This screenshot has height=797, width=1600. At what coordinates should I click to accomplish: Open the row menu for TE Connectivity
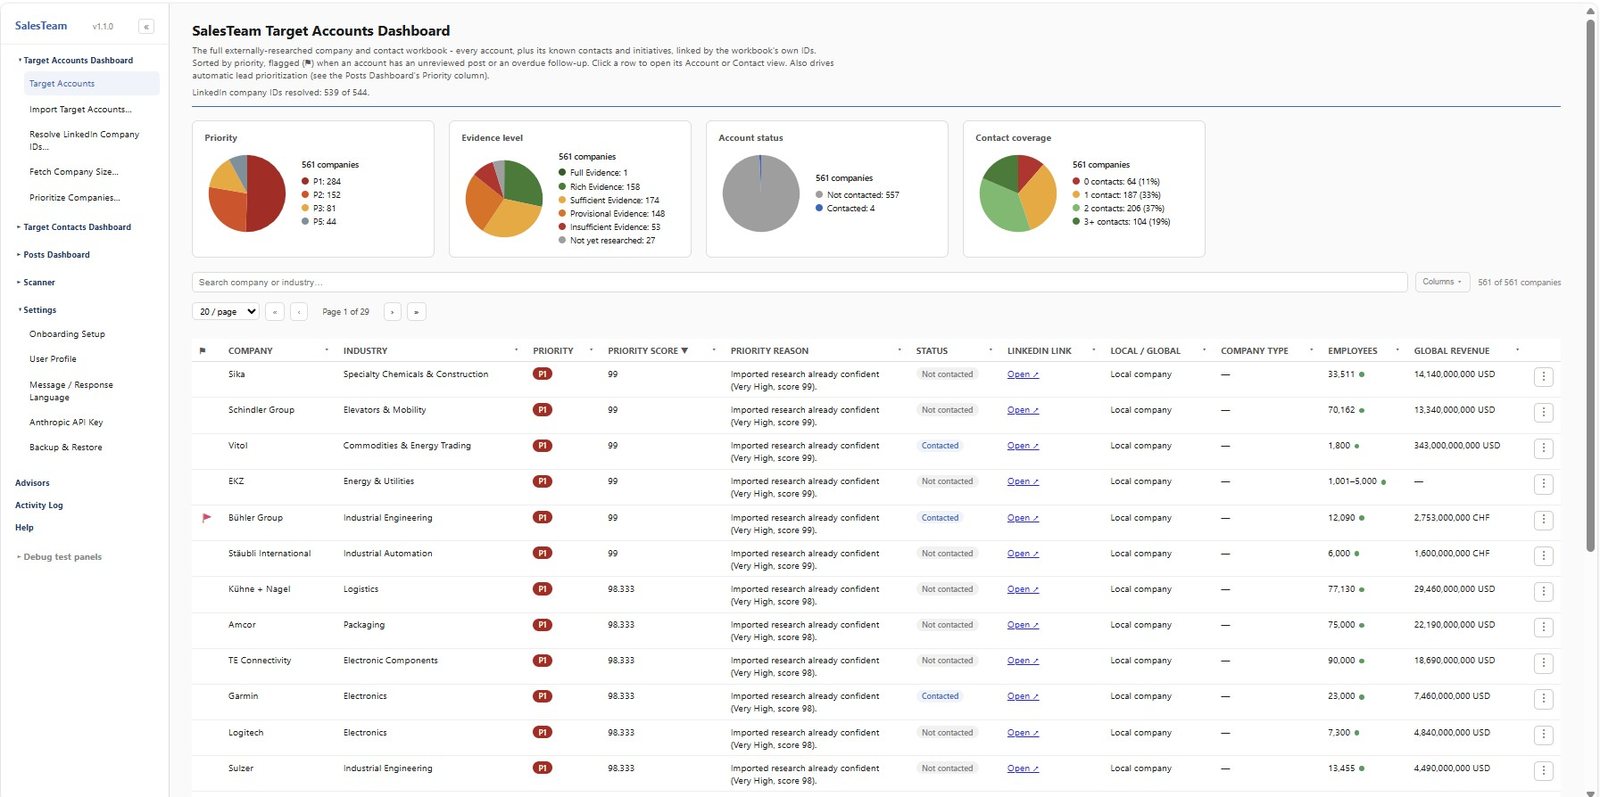[1544, 663]
